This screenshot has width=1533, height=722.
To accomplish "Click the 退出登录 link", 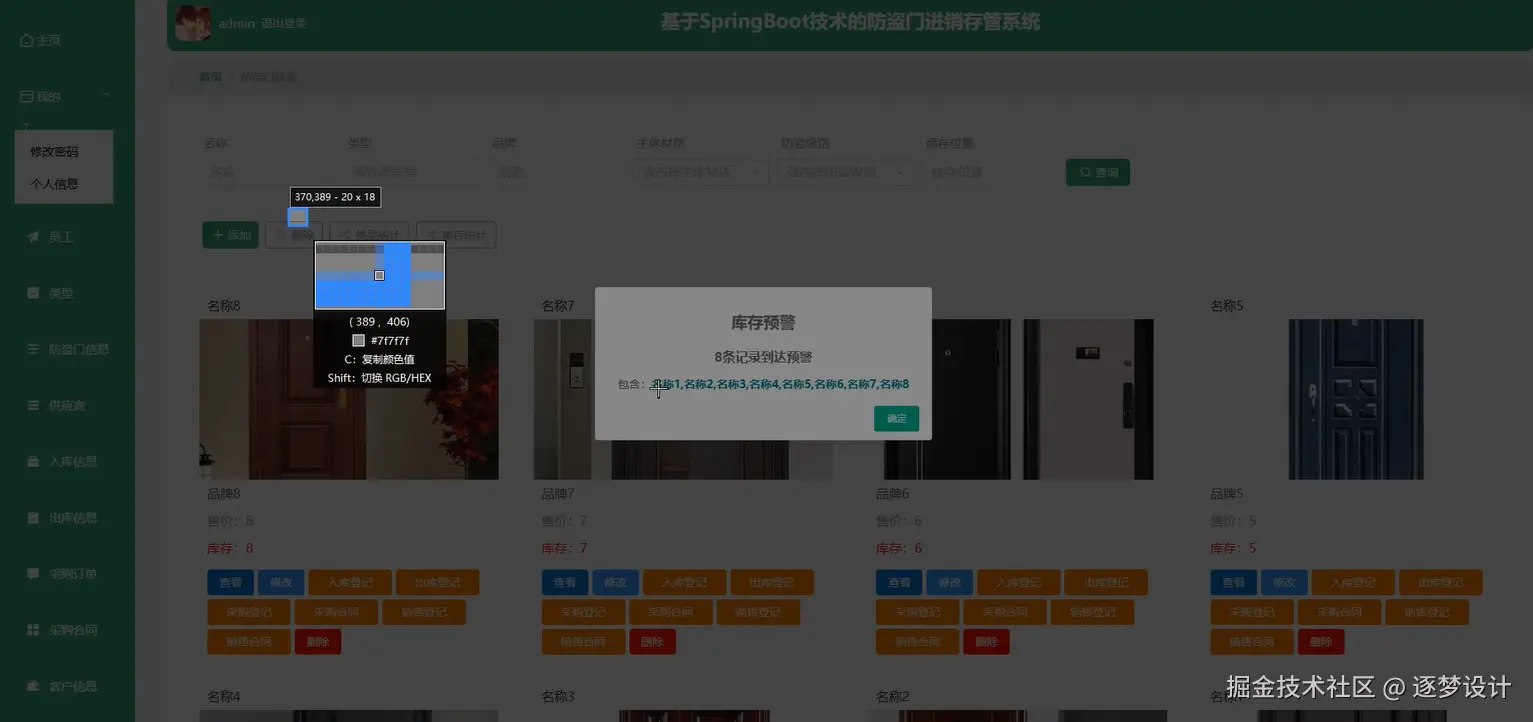I will (284, 23).
